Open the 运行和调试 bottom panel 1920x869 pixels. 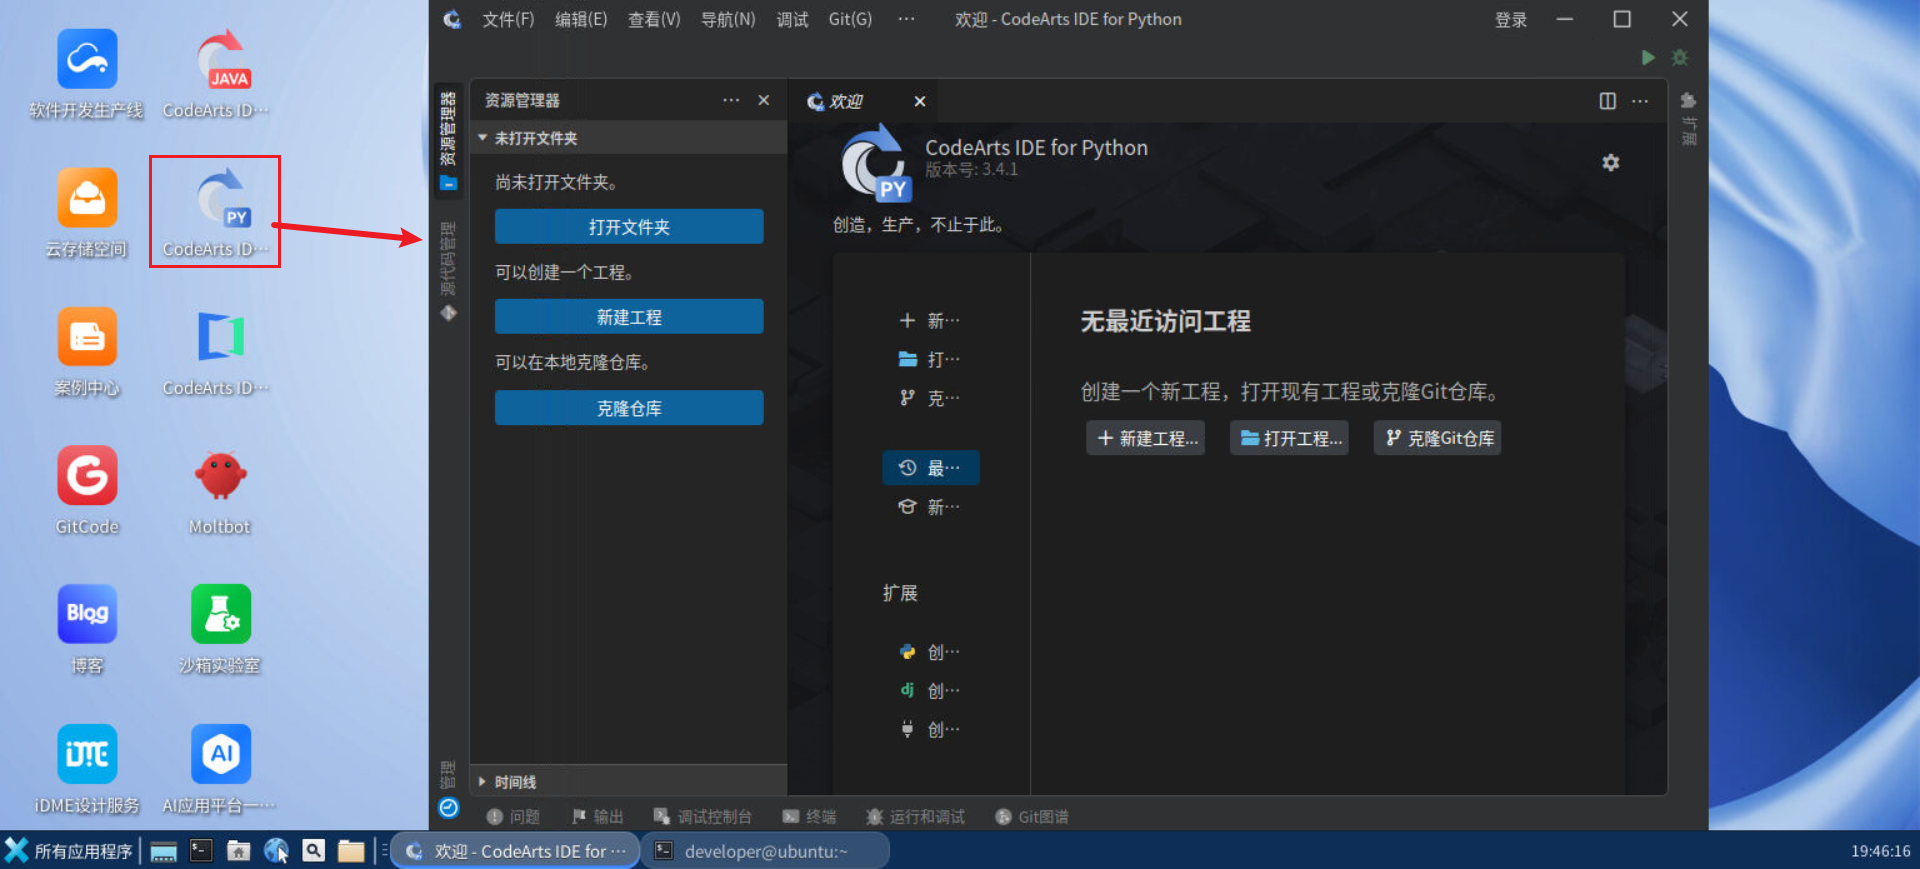pos(915,817)
